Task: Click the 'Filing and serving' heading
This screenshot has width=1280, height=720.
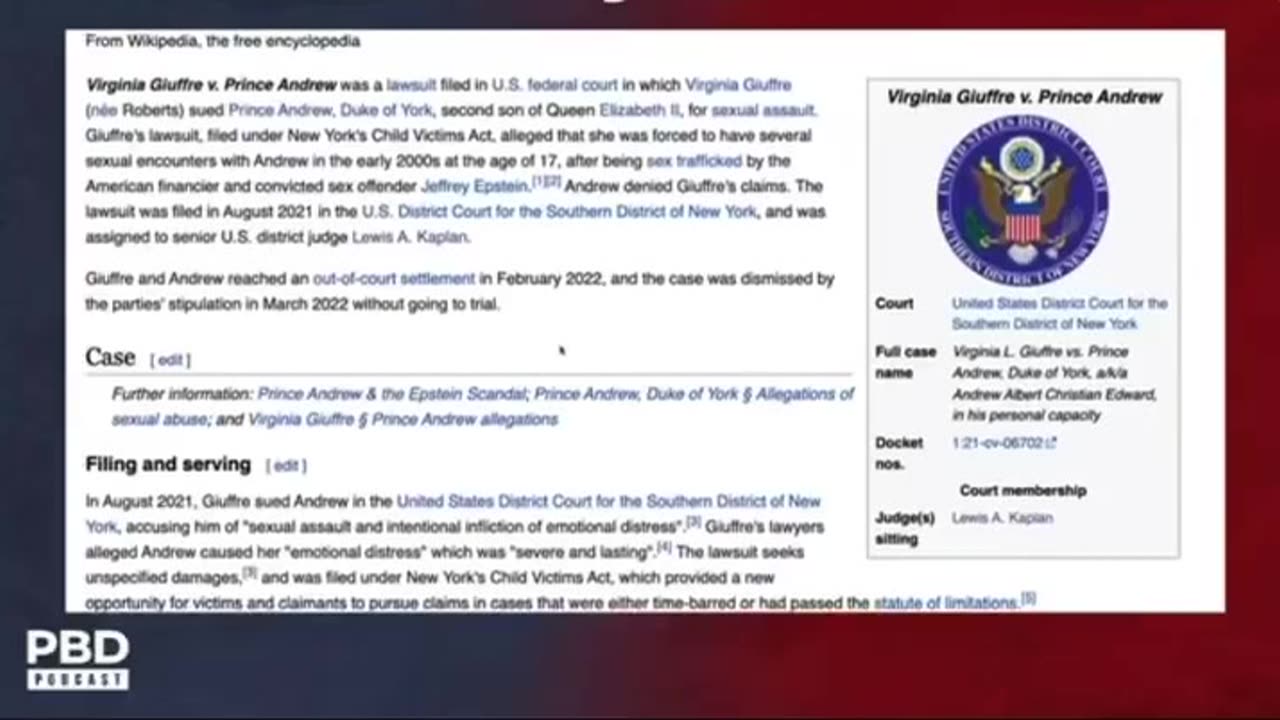Action: (x=168, y=464)
